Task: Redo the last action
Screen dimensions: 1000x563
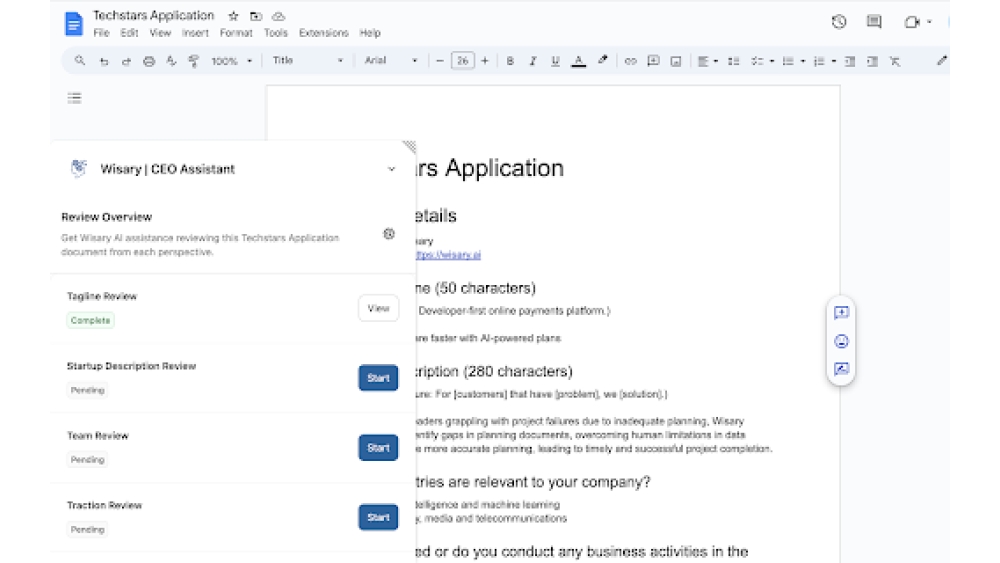Action: (x=126, y=61)
